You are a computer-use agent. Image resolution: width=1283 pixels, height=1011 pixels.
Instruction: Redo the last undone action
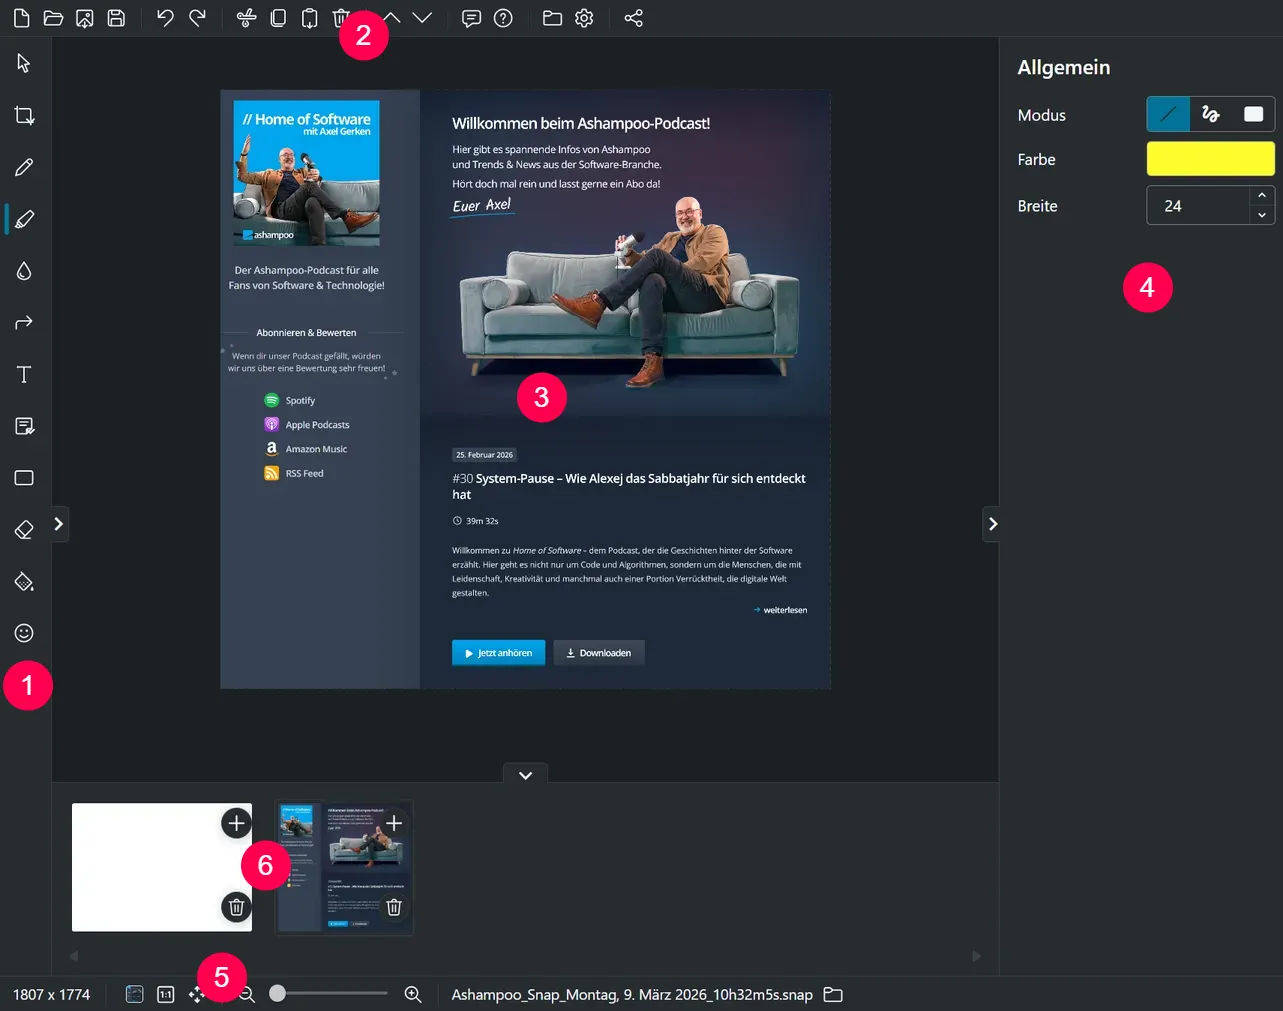coord(198,18)
